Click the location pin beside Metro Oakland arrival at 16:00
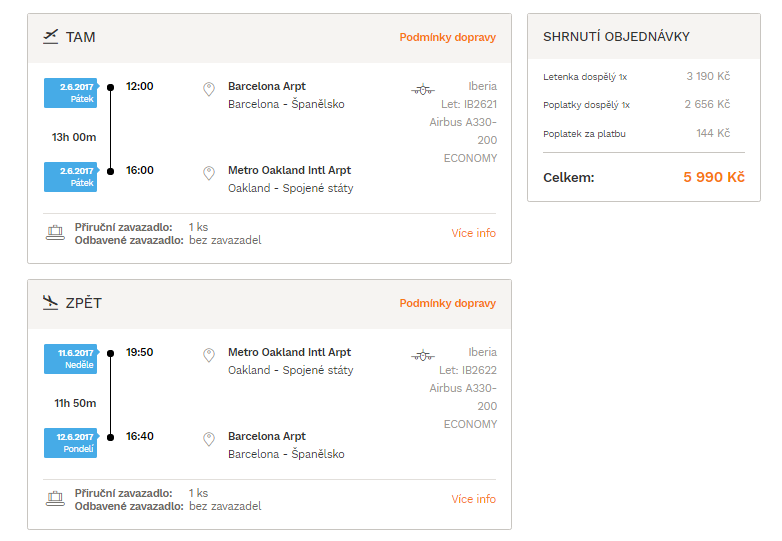Screen dimensions: 782x541 209,173
